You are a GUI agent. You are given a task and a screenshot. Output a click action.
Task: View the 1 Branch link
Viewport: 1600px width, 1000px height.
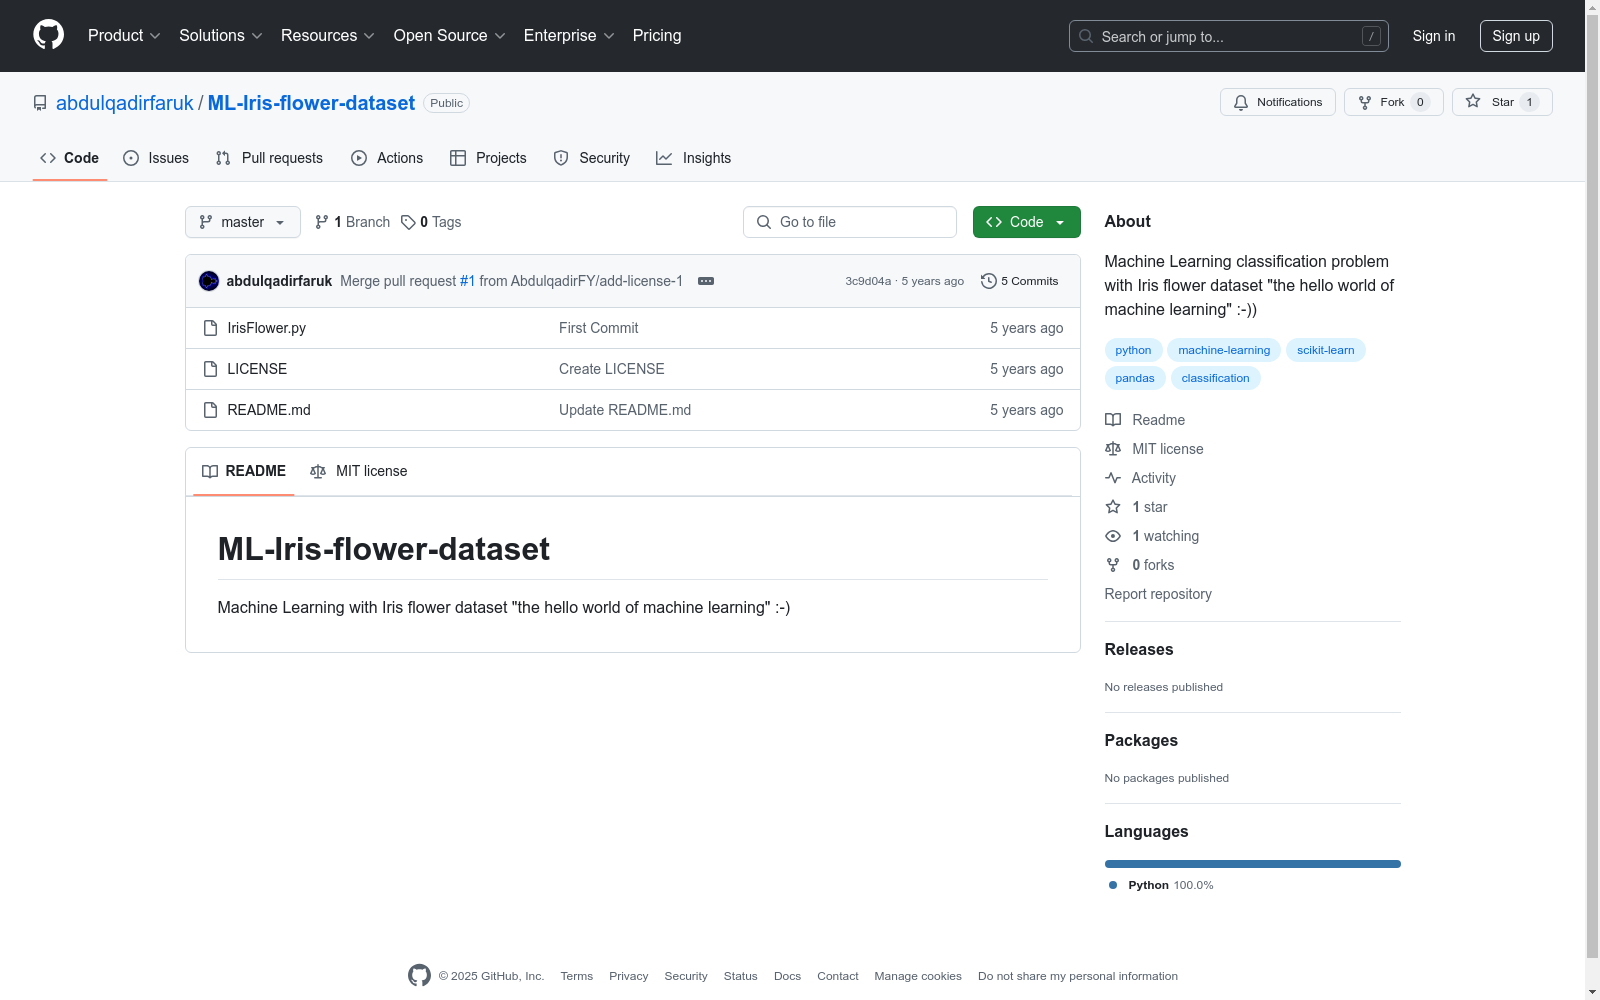[x=352, y=222]
